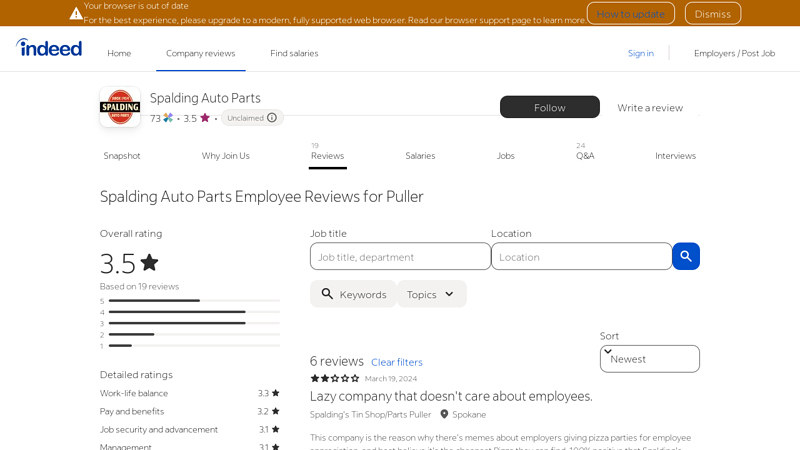Click the work happiness score pinwheel icon
Image resolution: width=800 pixels, height=450 pixels.
click(168, 118)
